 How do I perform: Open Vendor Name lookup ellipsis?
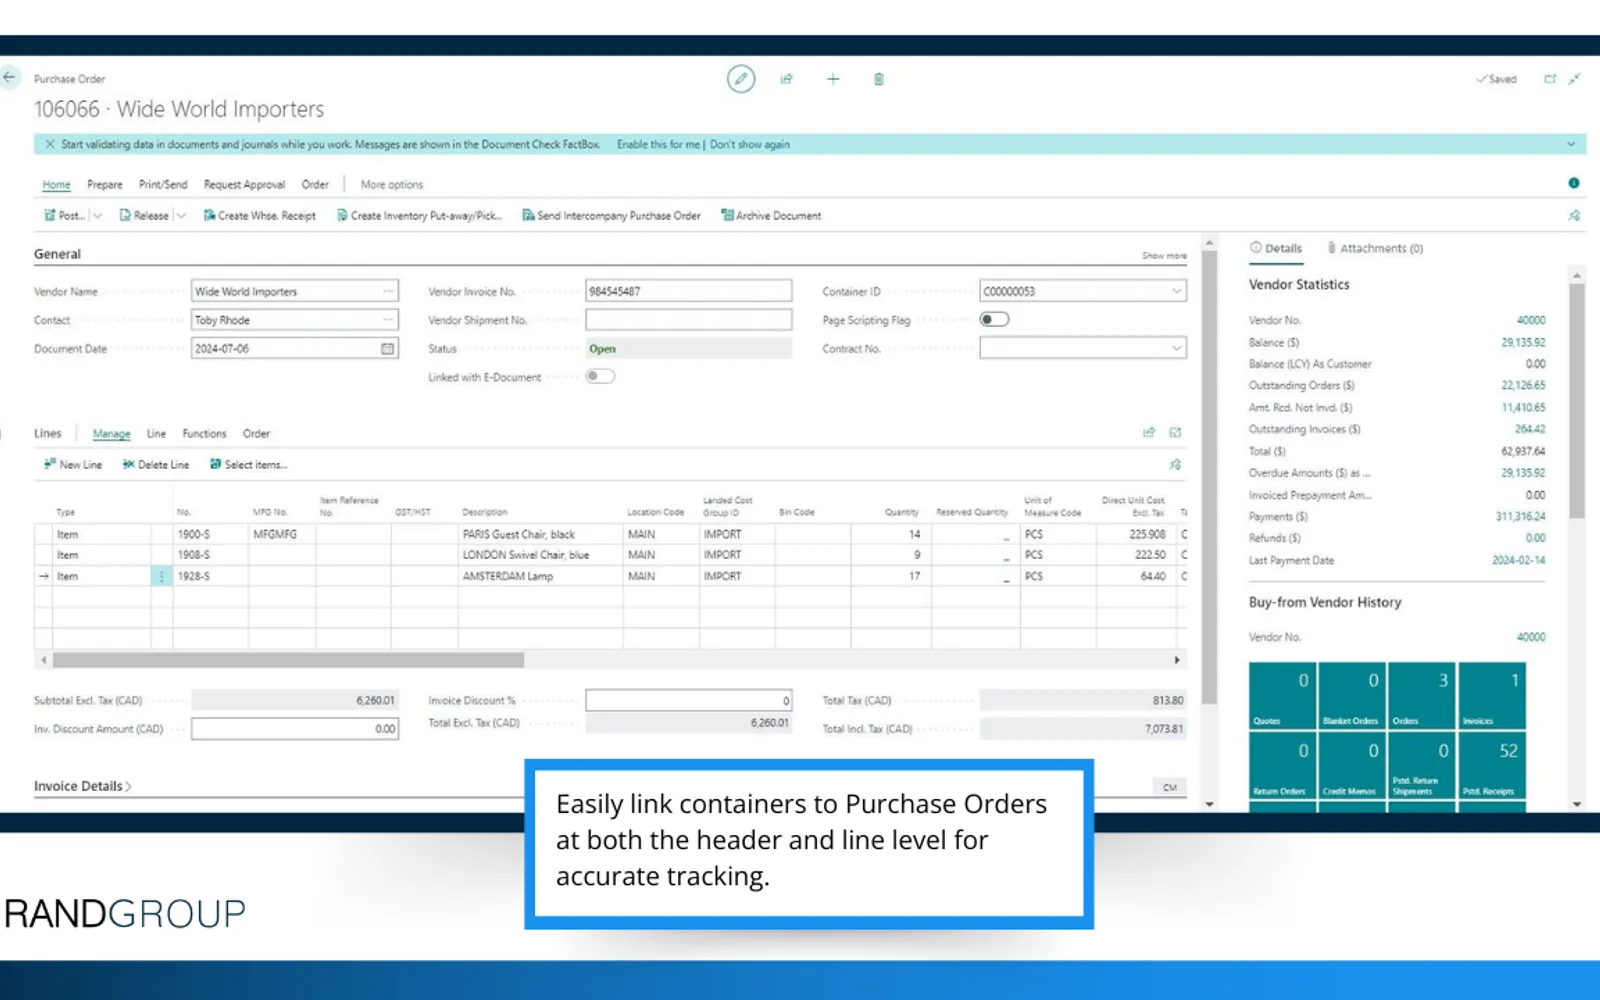pos(387,291)
